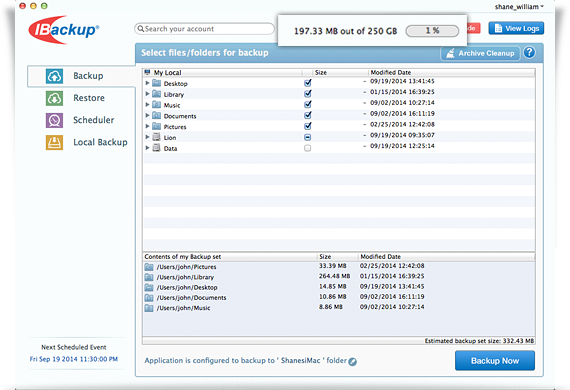
Task: Click folder icon for /Users/john/Library
Action: point(149,277)
